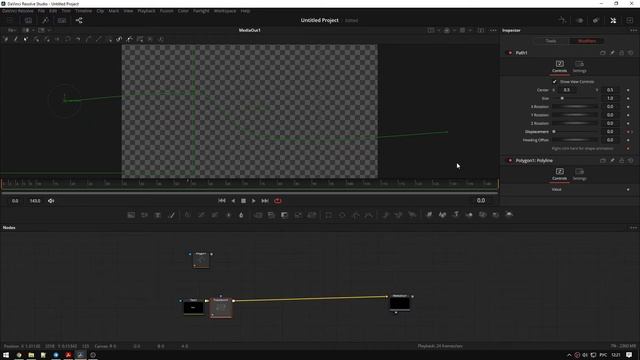Switch to the Tools tab in Inspector

[x=551, y=41]
